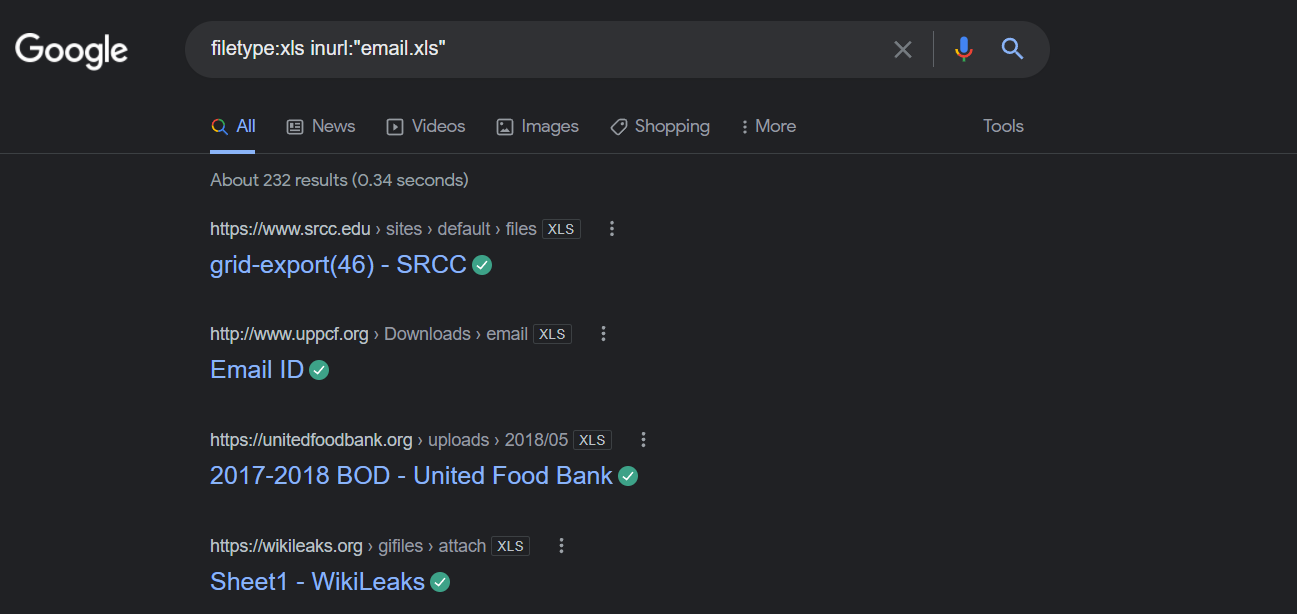Image resolution: width=1297 pixels, height=614 pixels.
Task: Click the microphone icon for voice search
Action: (x=962, y=48)
